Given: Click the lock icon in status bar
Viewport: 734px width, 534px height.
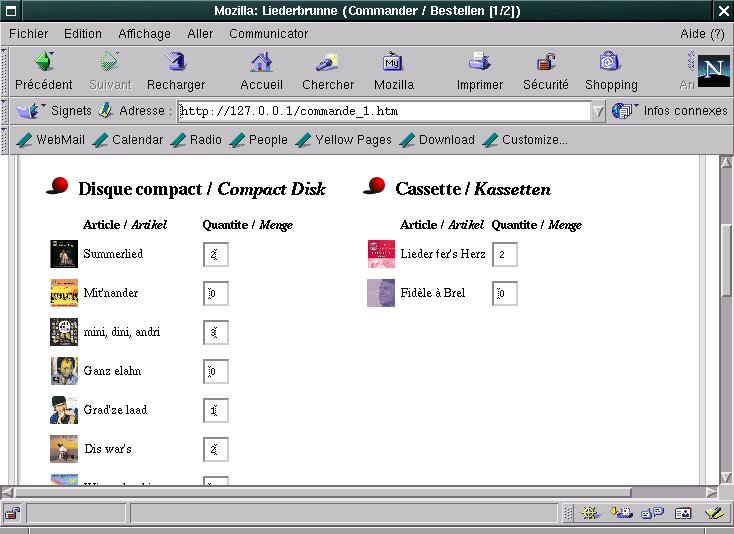Looking at the screenshot, I should point(12,513).
